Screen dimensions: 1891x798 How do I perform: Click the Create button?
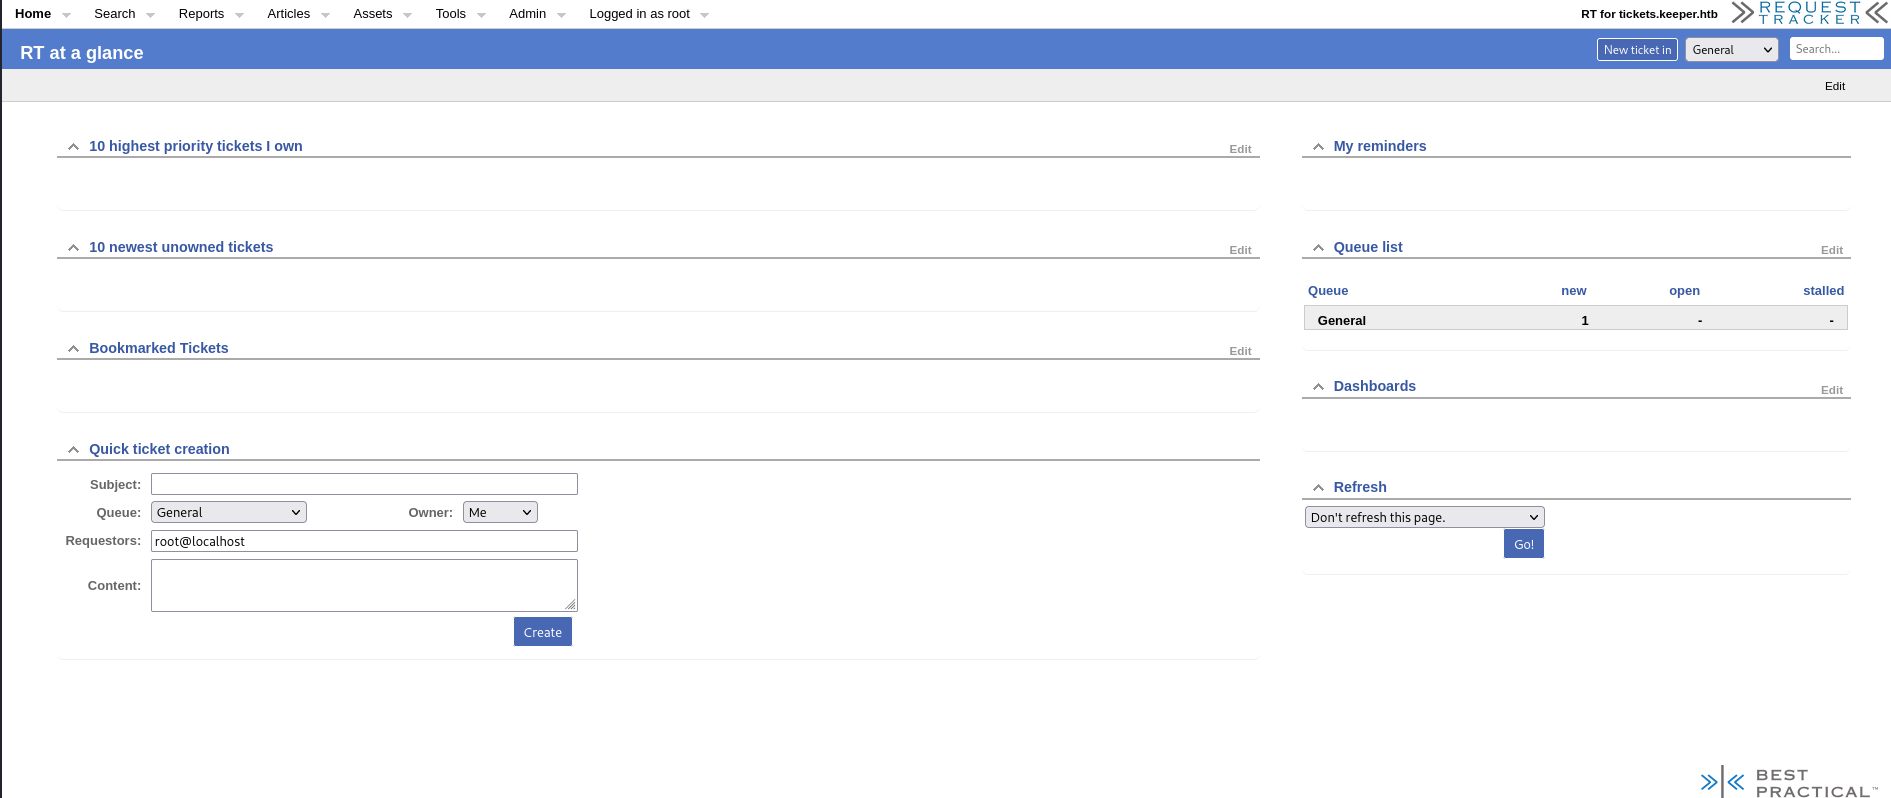pos(543,632)
